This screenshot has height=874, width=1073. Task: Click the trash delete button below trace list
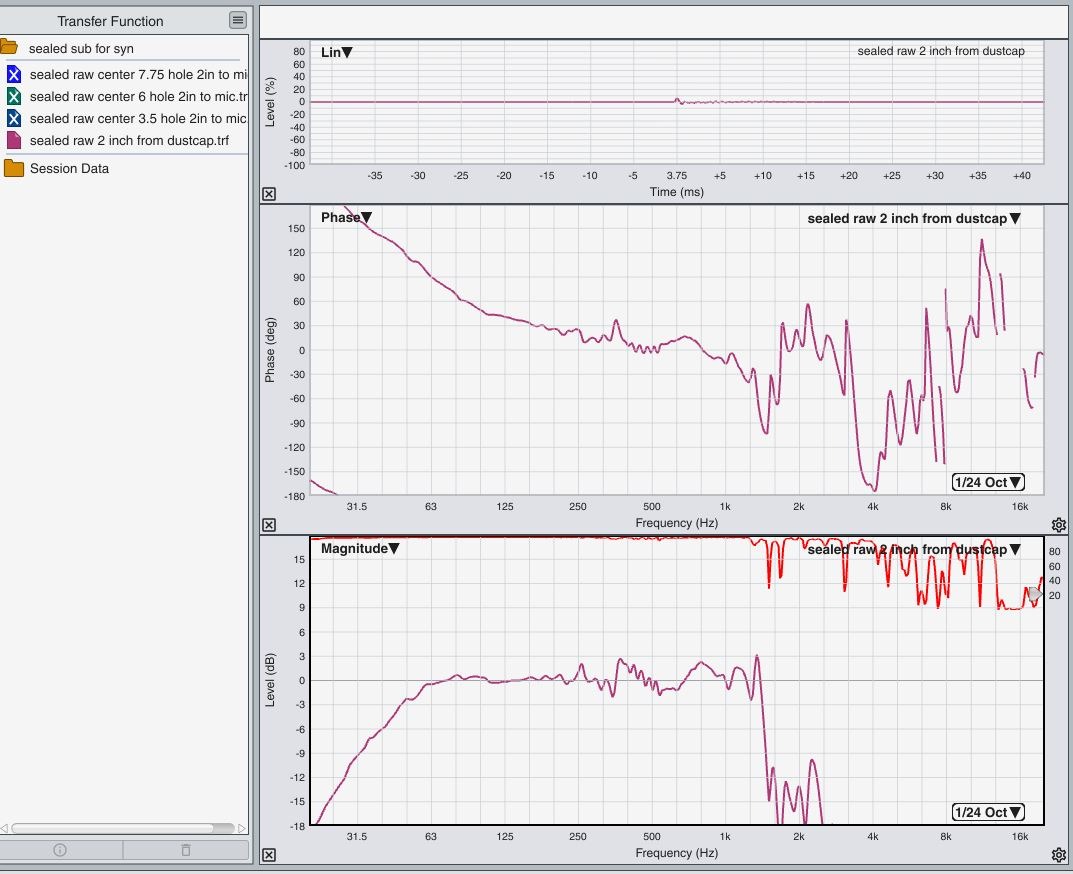(x=185, y=850)
